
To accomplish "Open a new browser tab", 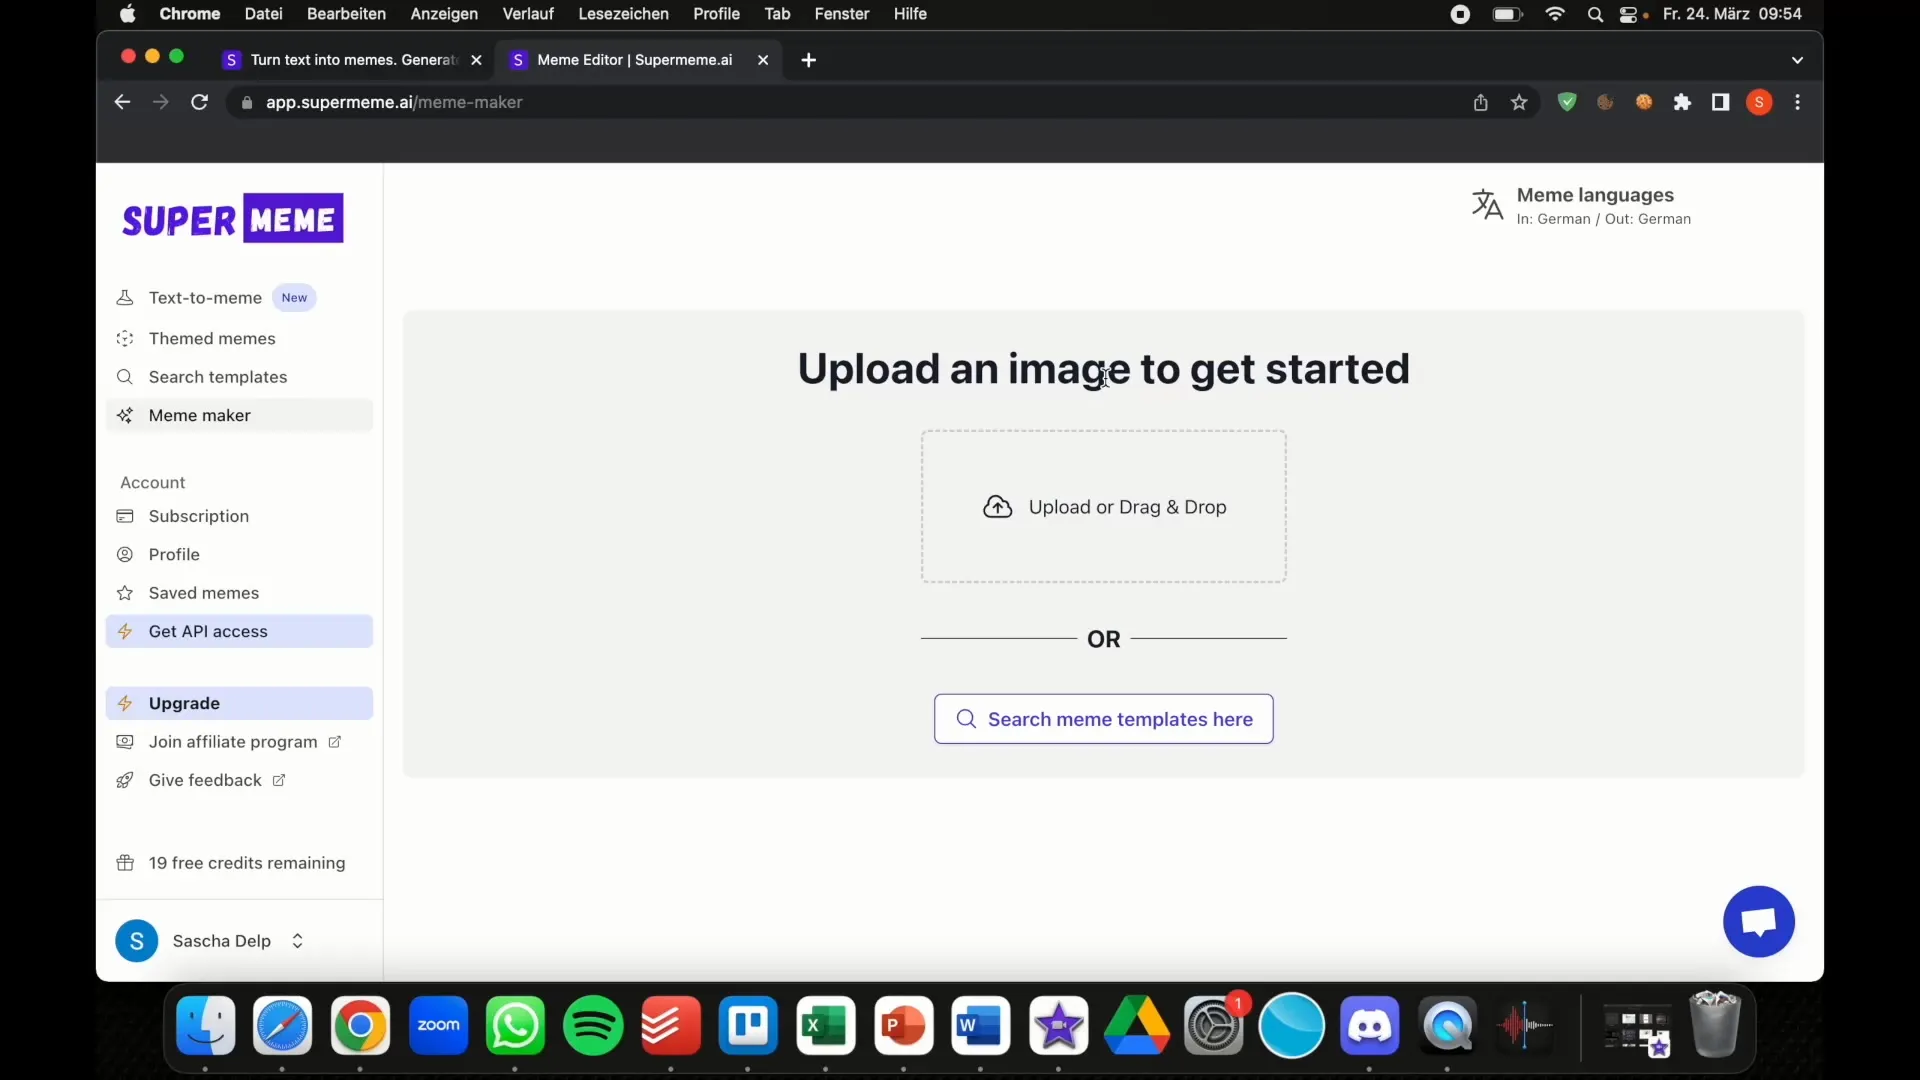I will click(x=809, y=60).
